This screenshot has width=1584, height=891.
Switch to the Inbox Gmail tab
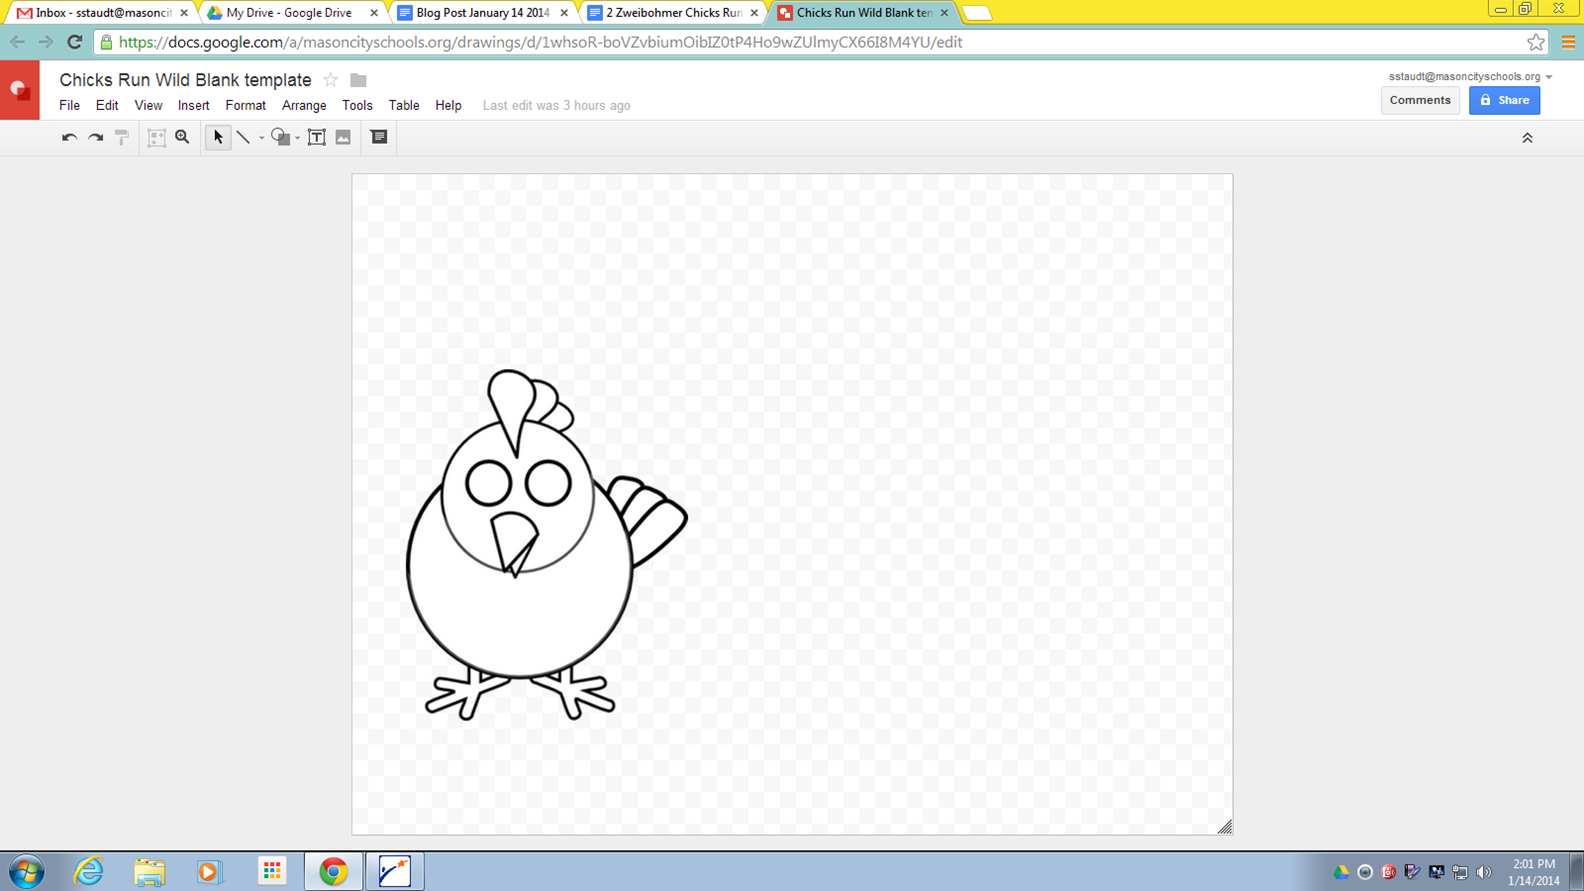coord(103,13)
